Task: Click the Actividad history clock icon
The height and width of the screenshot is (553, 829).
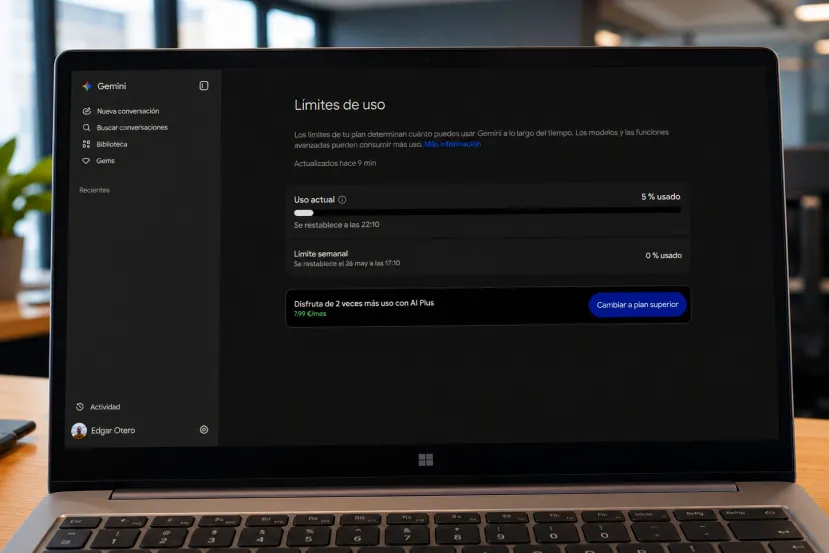Action: (x=80, y=407)
